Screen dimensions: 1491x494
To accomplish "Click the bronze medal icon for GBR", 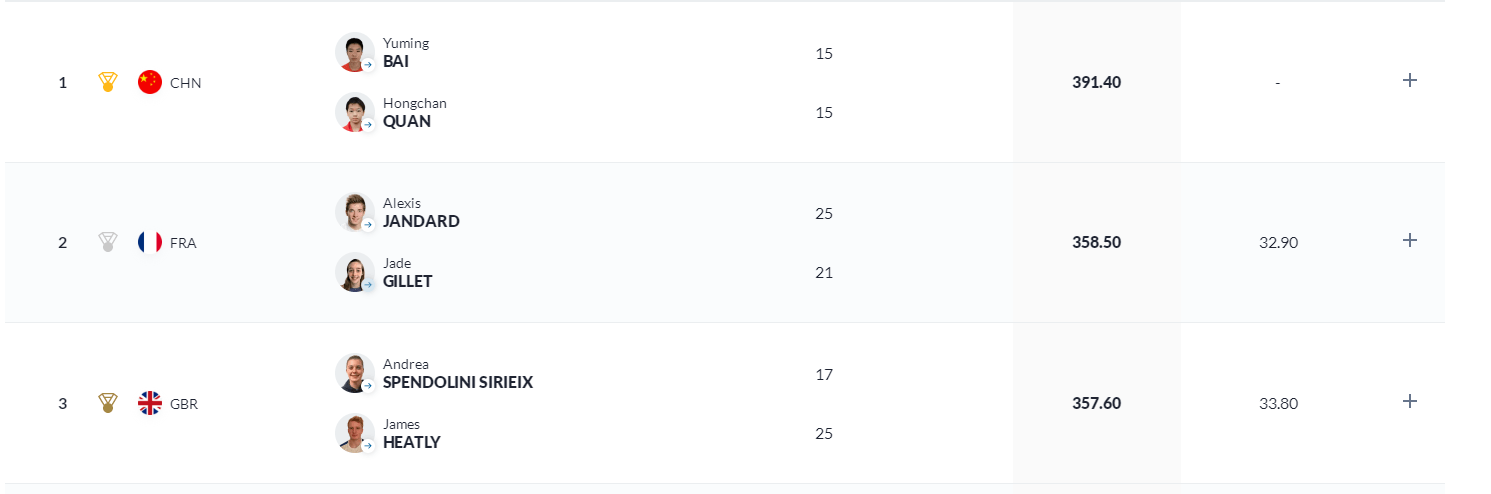I will [108, 403].
